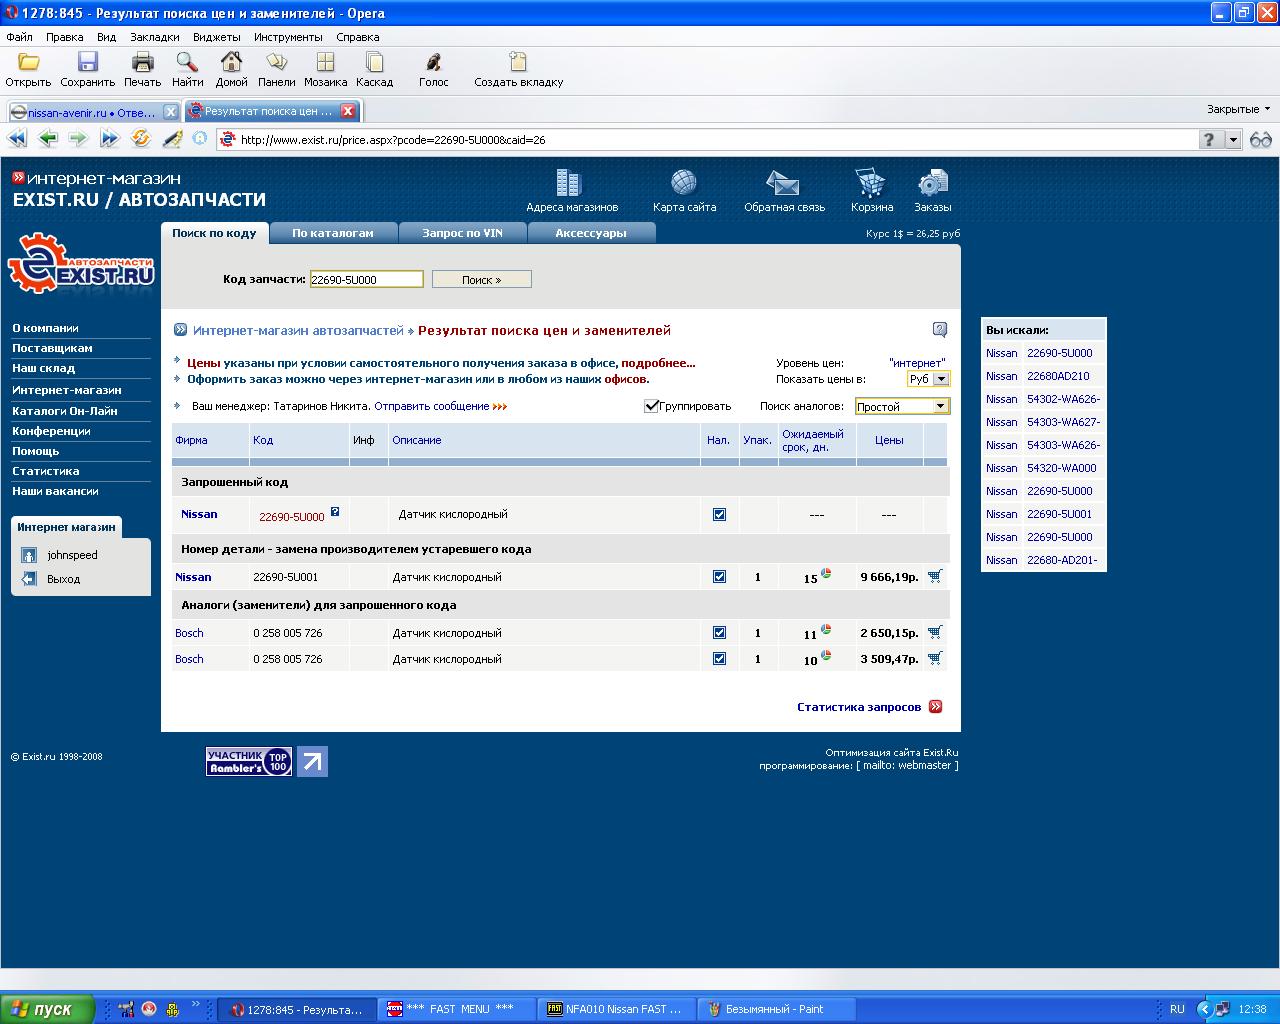1280x1024 pixels.
Task: Add Nissan 22690-5U001 to cart
Action: tap(935, 576)
